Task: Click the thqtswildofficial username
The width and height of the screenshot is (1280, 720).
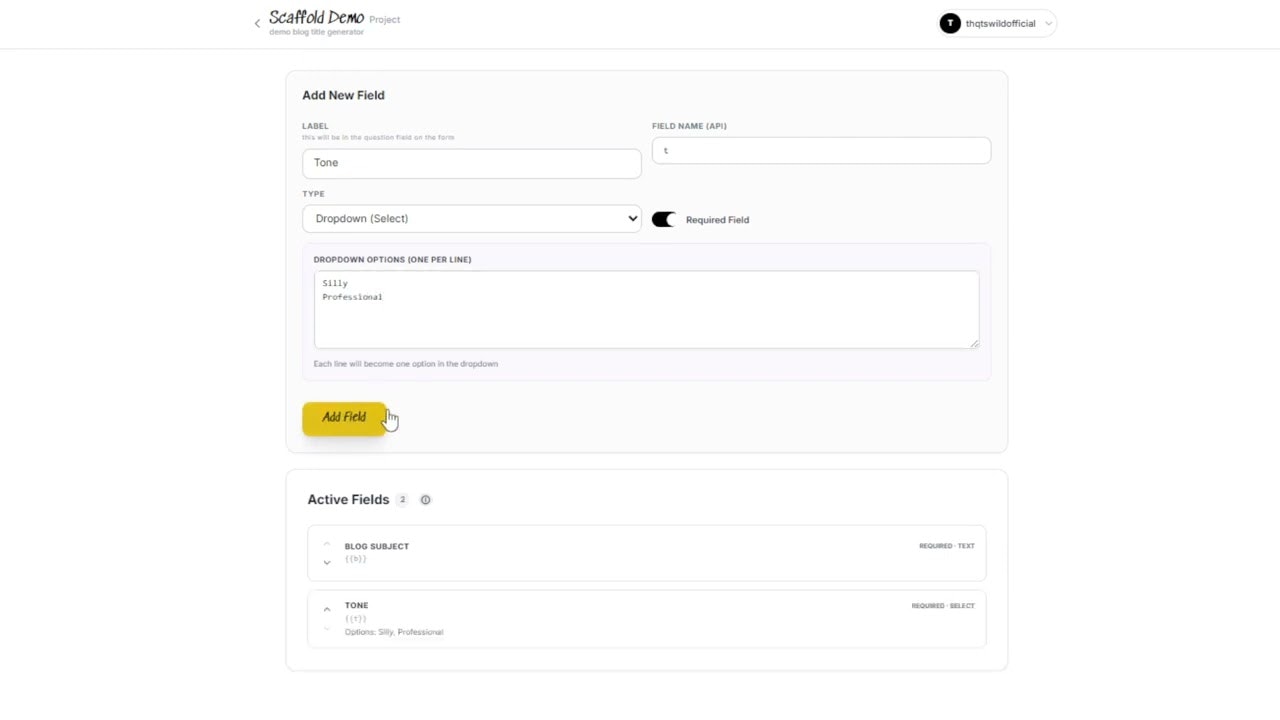Action: pyautogui.click(x=1000, y=23)
